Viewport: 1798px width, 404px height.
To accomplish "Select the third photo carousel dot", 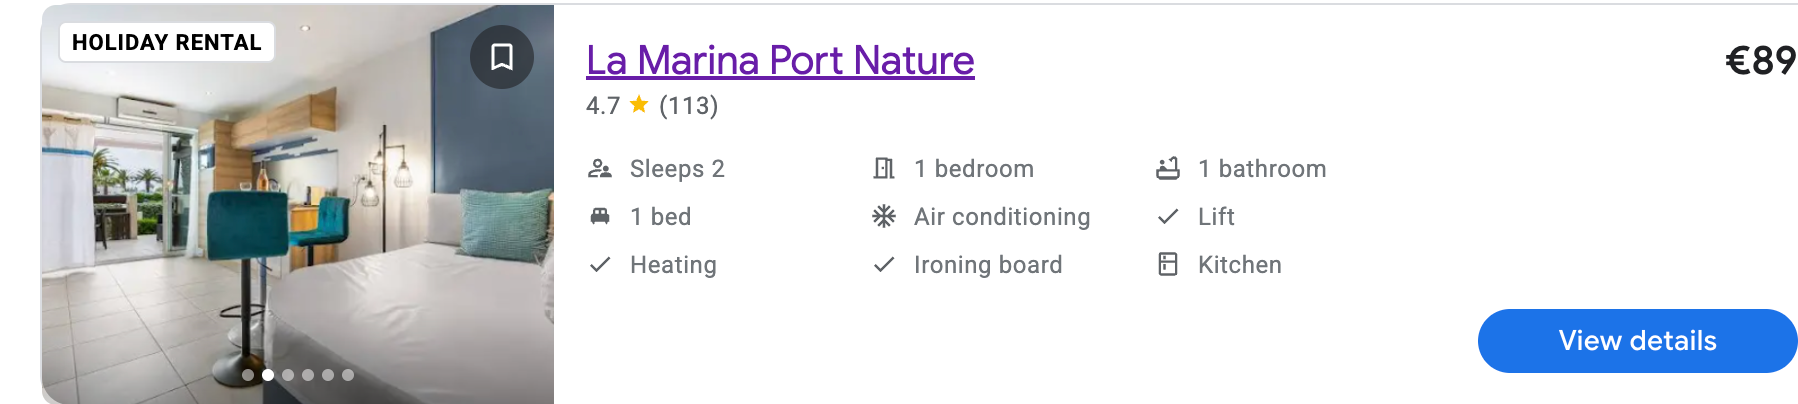I will click(288, 375).
